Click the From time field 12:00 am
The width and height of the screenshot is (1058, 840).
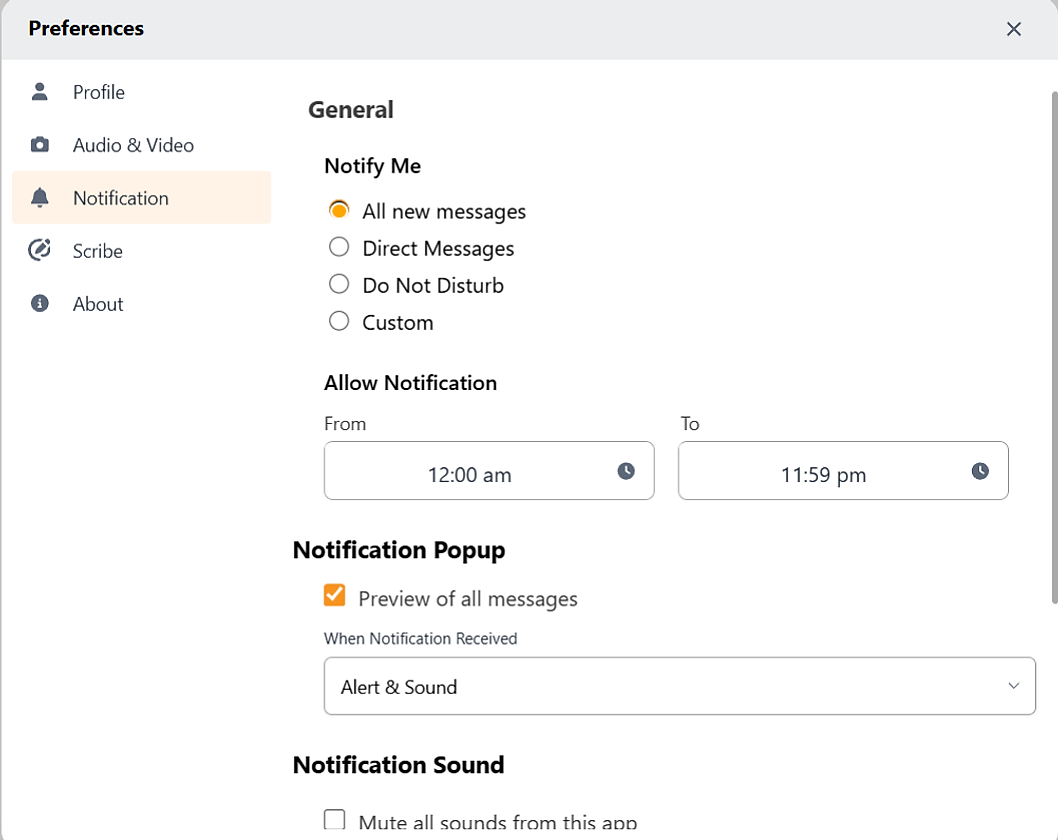click(489, 471)
